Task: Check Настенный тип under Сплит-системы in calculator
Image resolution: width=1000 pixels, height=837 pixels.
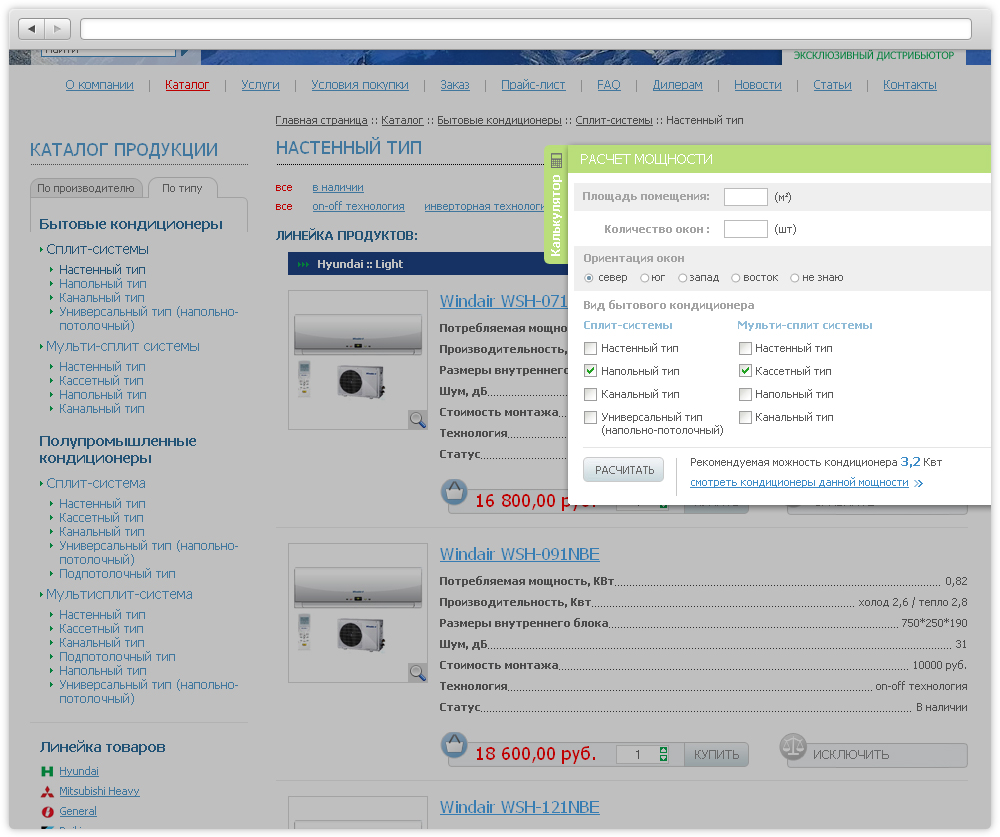Action: pos(591,348)
